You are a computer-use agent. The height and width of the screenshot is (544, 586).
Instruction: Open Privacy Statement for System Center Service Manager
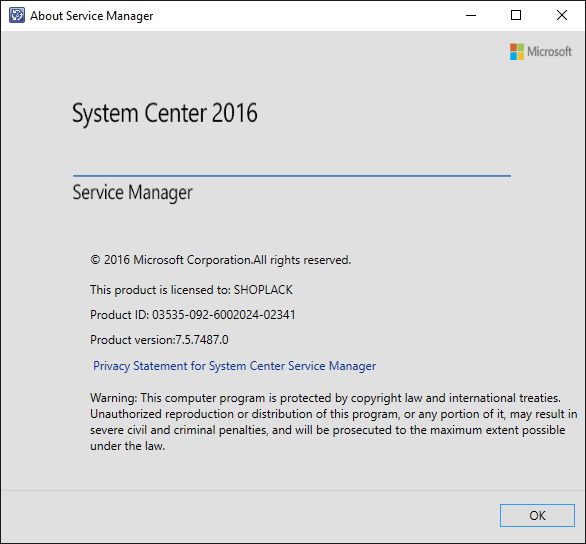235,366
